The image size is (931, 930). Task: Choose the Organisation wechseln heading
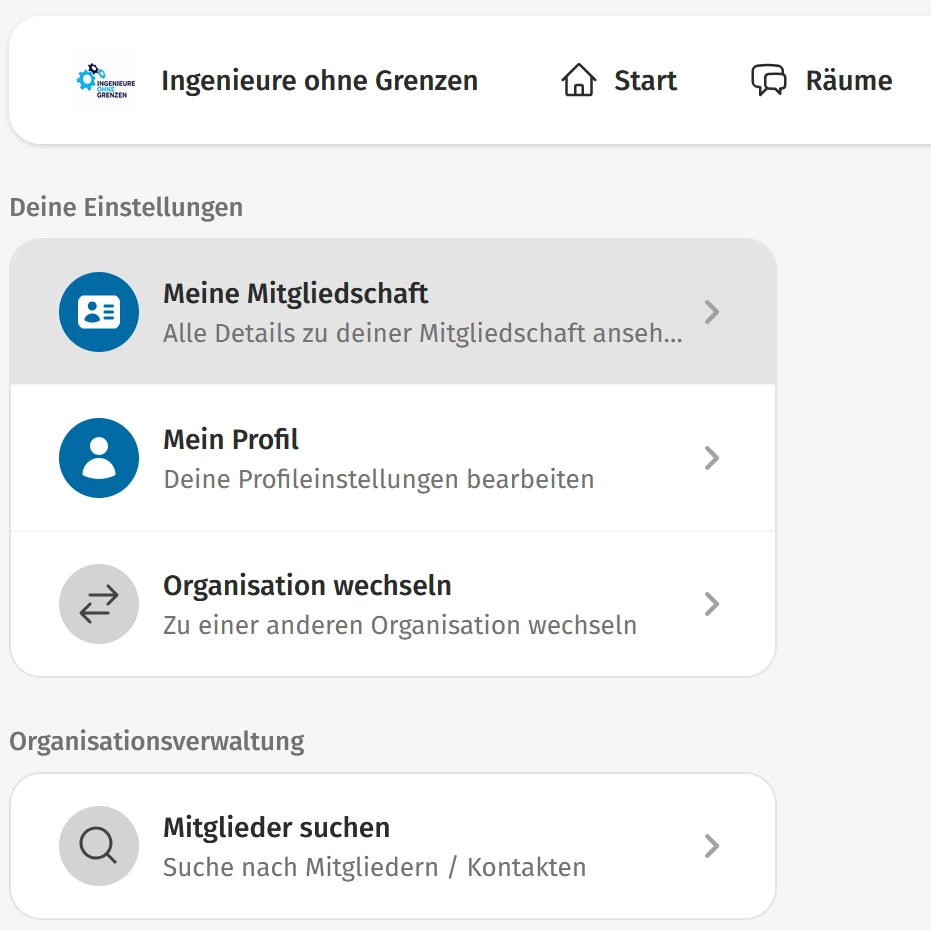click(307, 586)
